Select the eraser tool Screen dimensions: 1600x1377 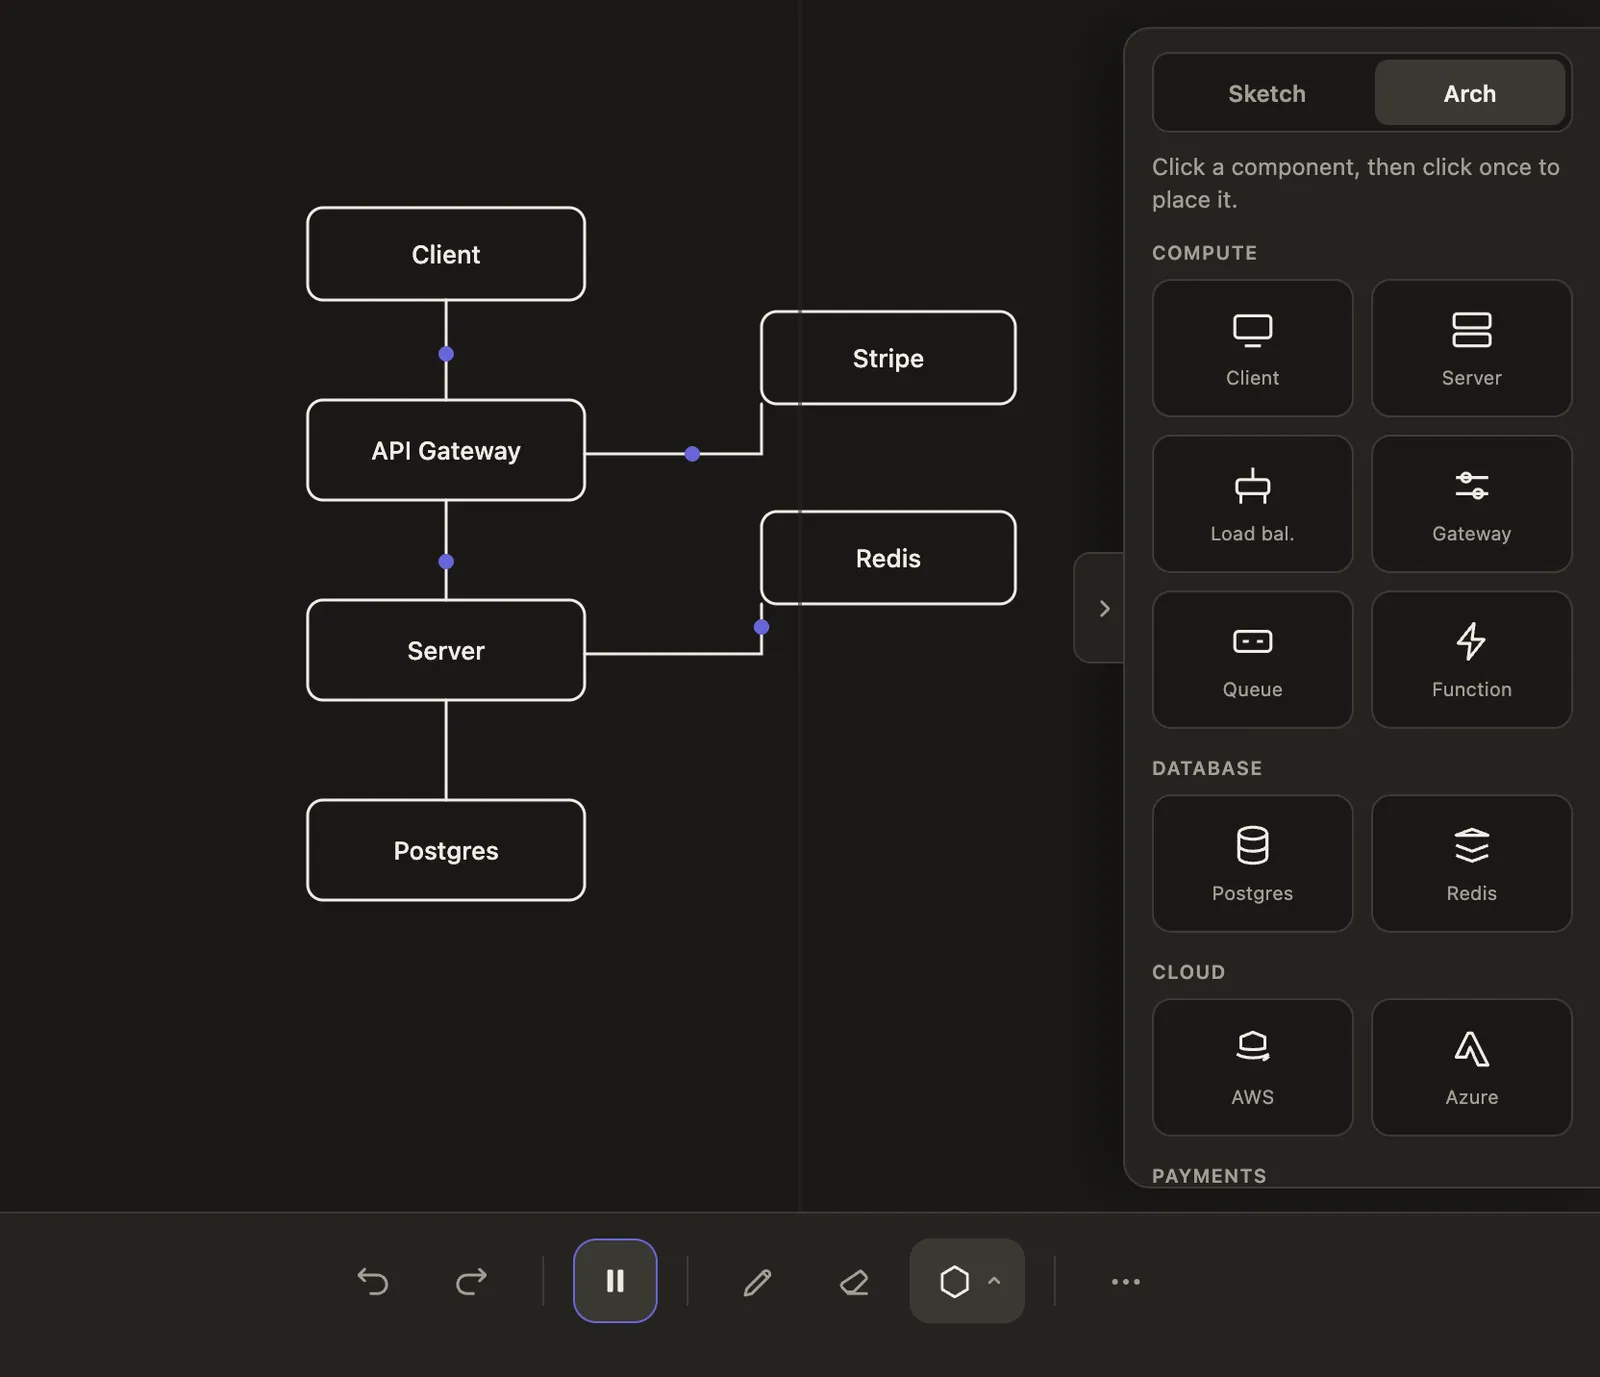click(x=854, y=1281)
